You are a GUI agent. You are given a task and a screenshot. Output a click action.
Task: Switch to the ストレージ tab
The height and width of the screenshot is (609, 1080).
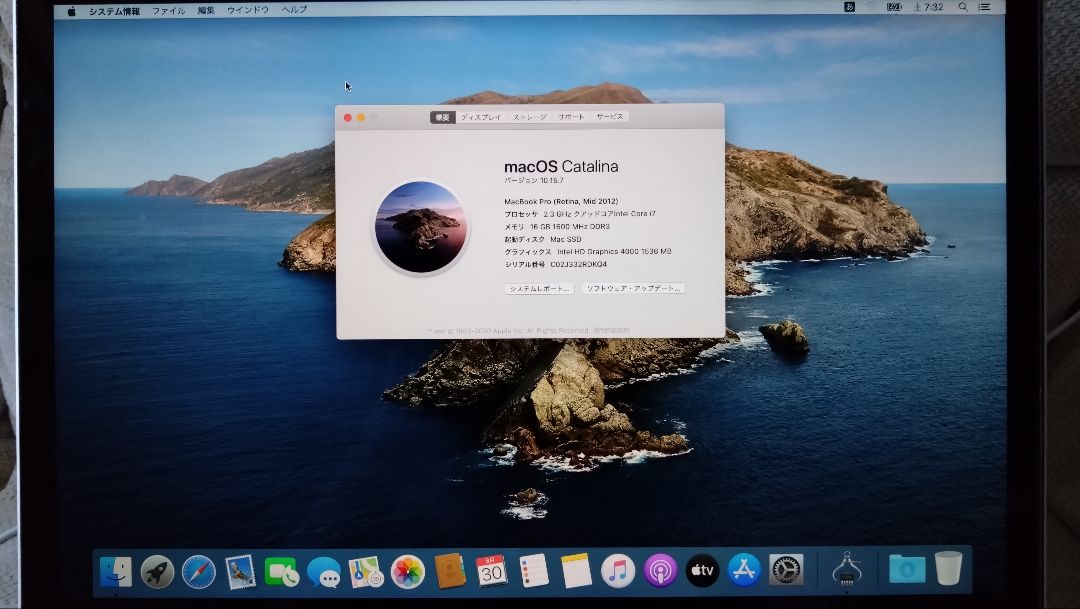[530, 117]
